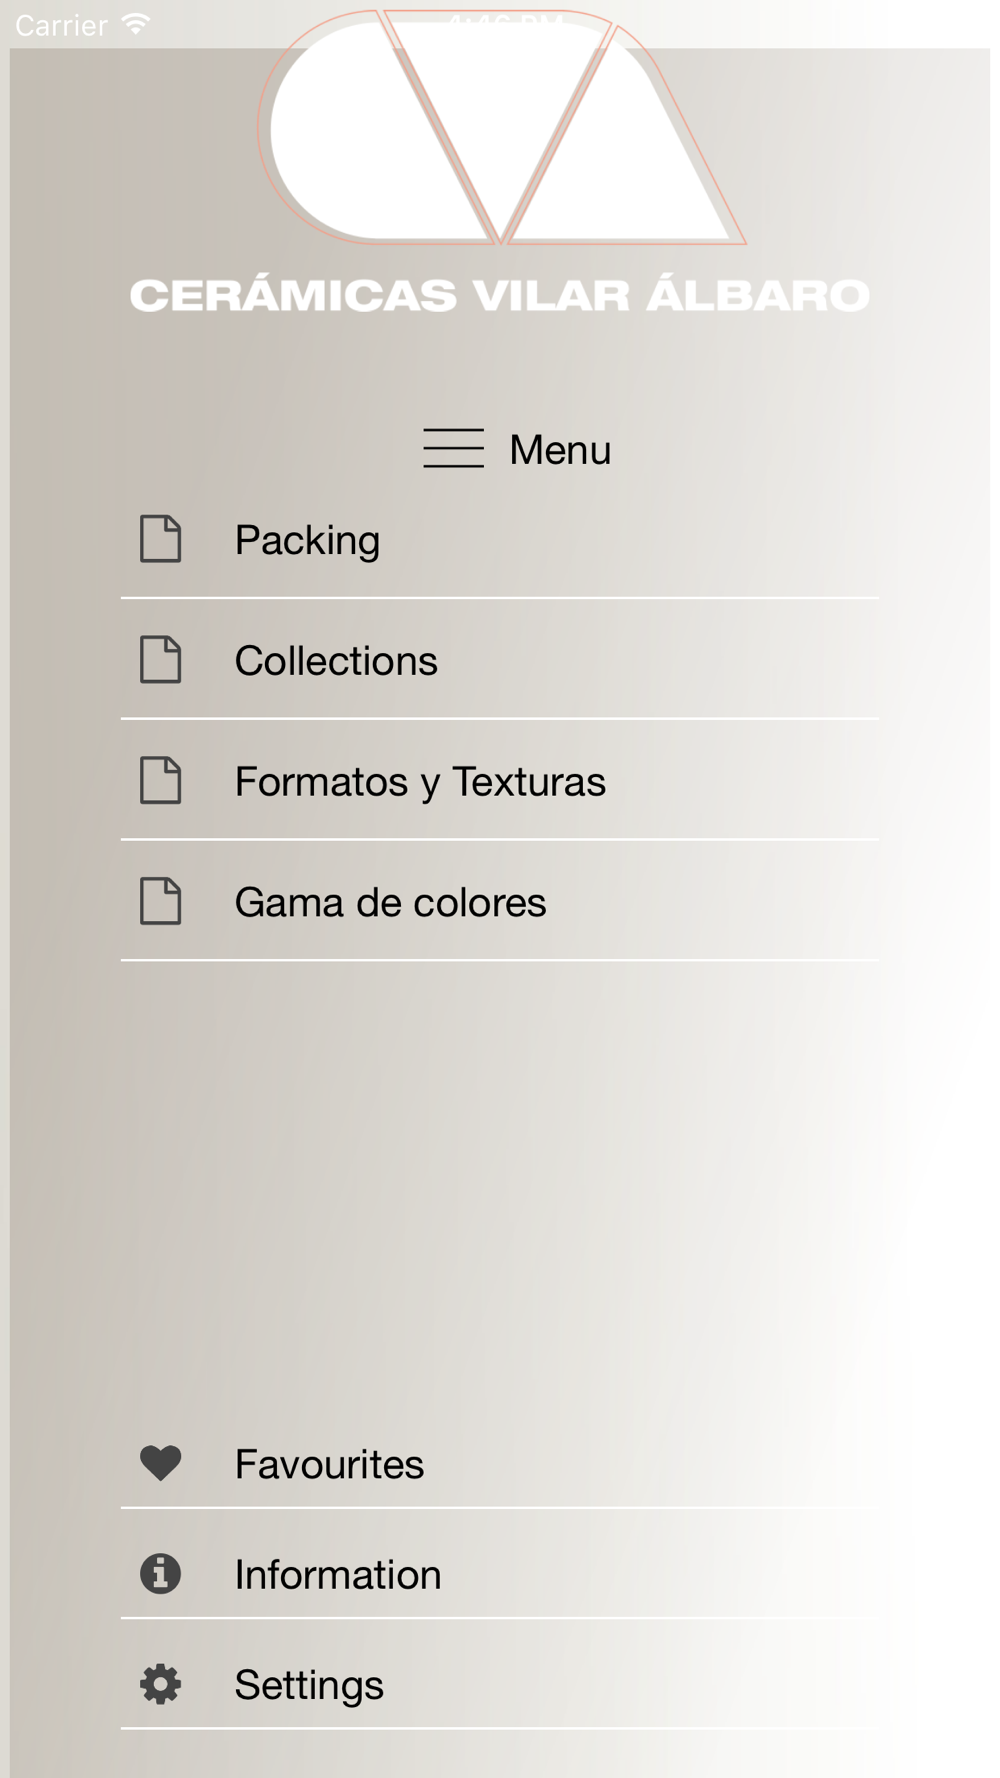Tap the Carrier status bar label
Image resolution: width=1000 pixels, height=1778 pixels.
(x=61, y=25)
